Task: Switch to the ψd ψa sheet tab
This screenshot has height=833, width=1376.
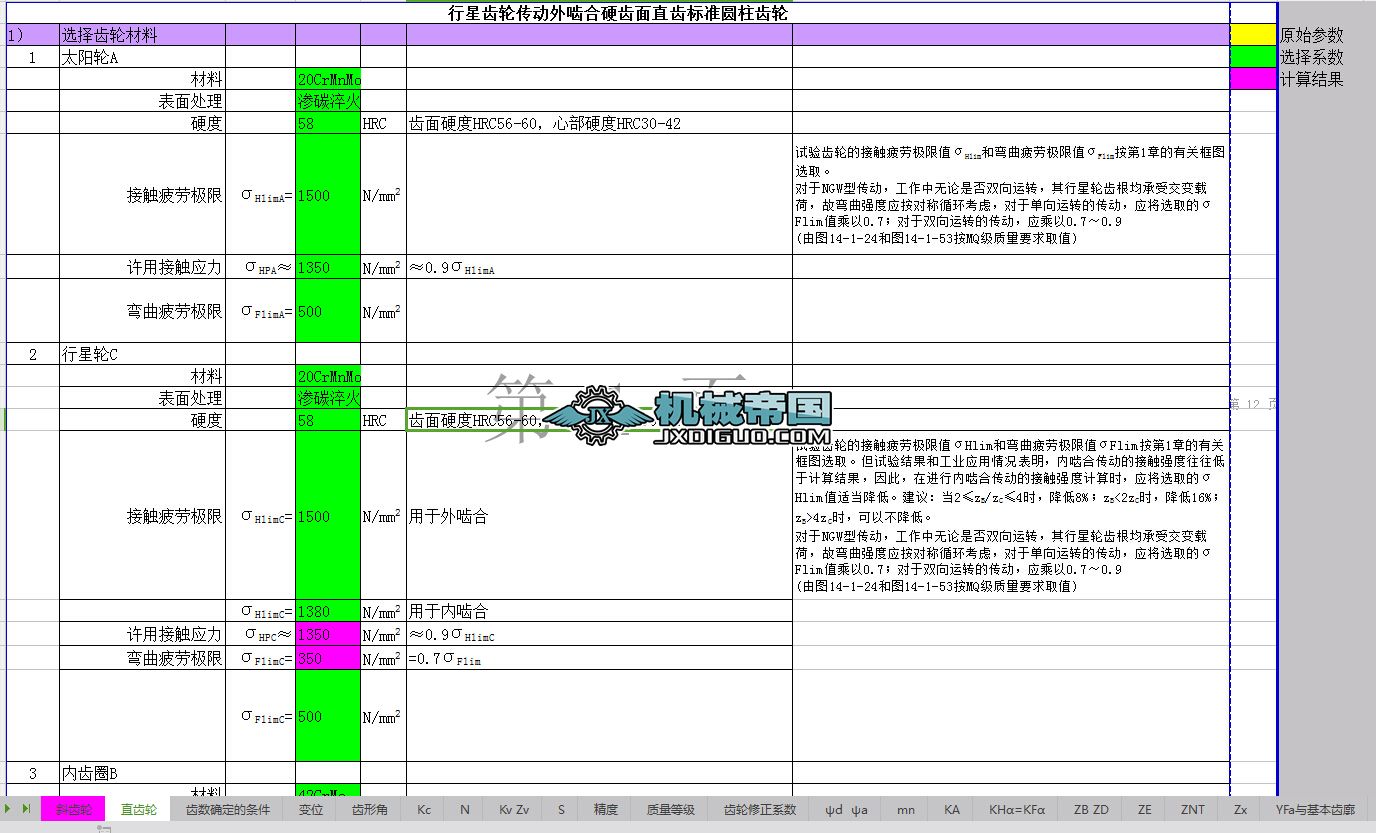Action: 847,809
